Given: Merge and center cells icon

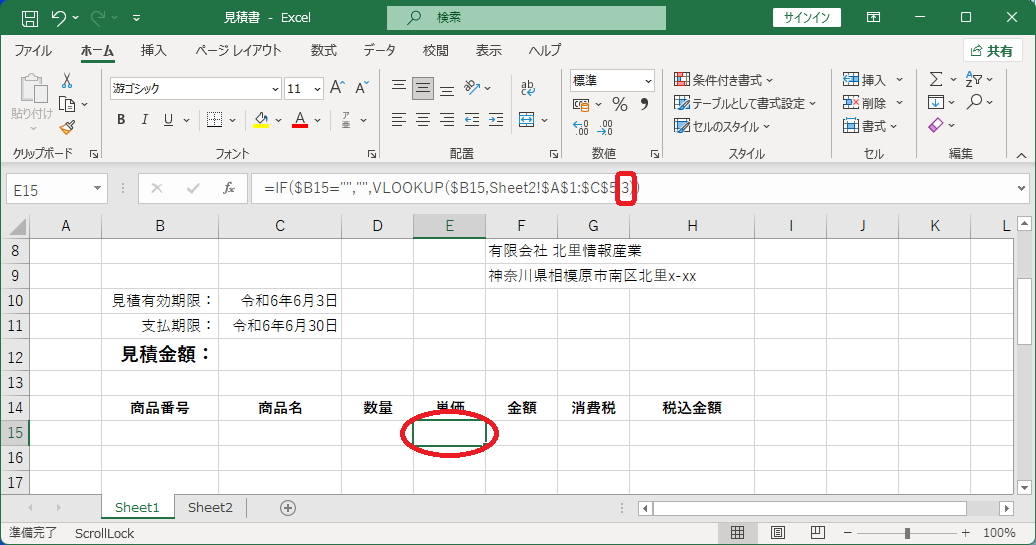Looking at the screenshot, I should [x=527, y=120].
